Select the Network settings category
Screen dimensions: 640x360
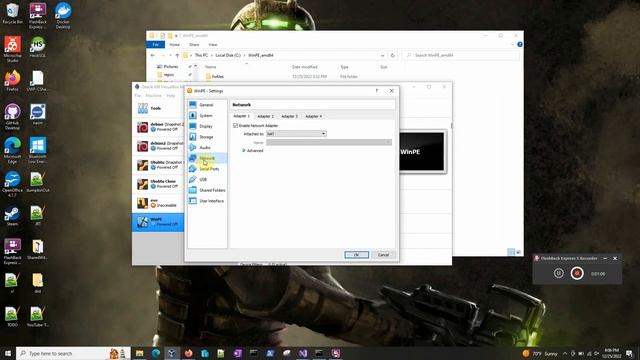pyautogui.click(x=207, y=158)
